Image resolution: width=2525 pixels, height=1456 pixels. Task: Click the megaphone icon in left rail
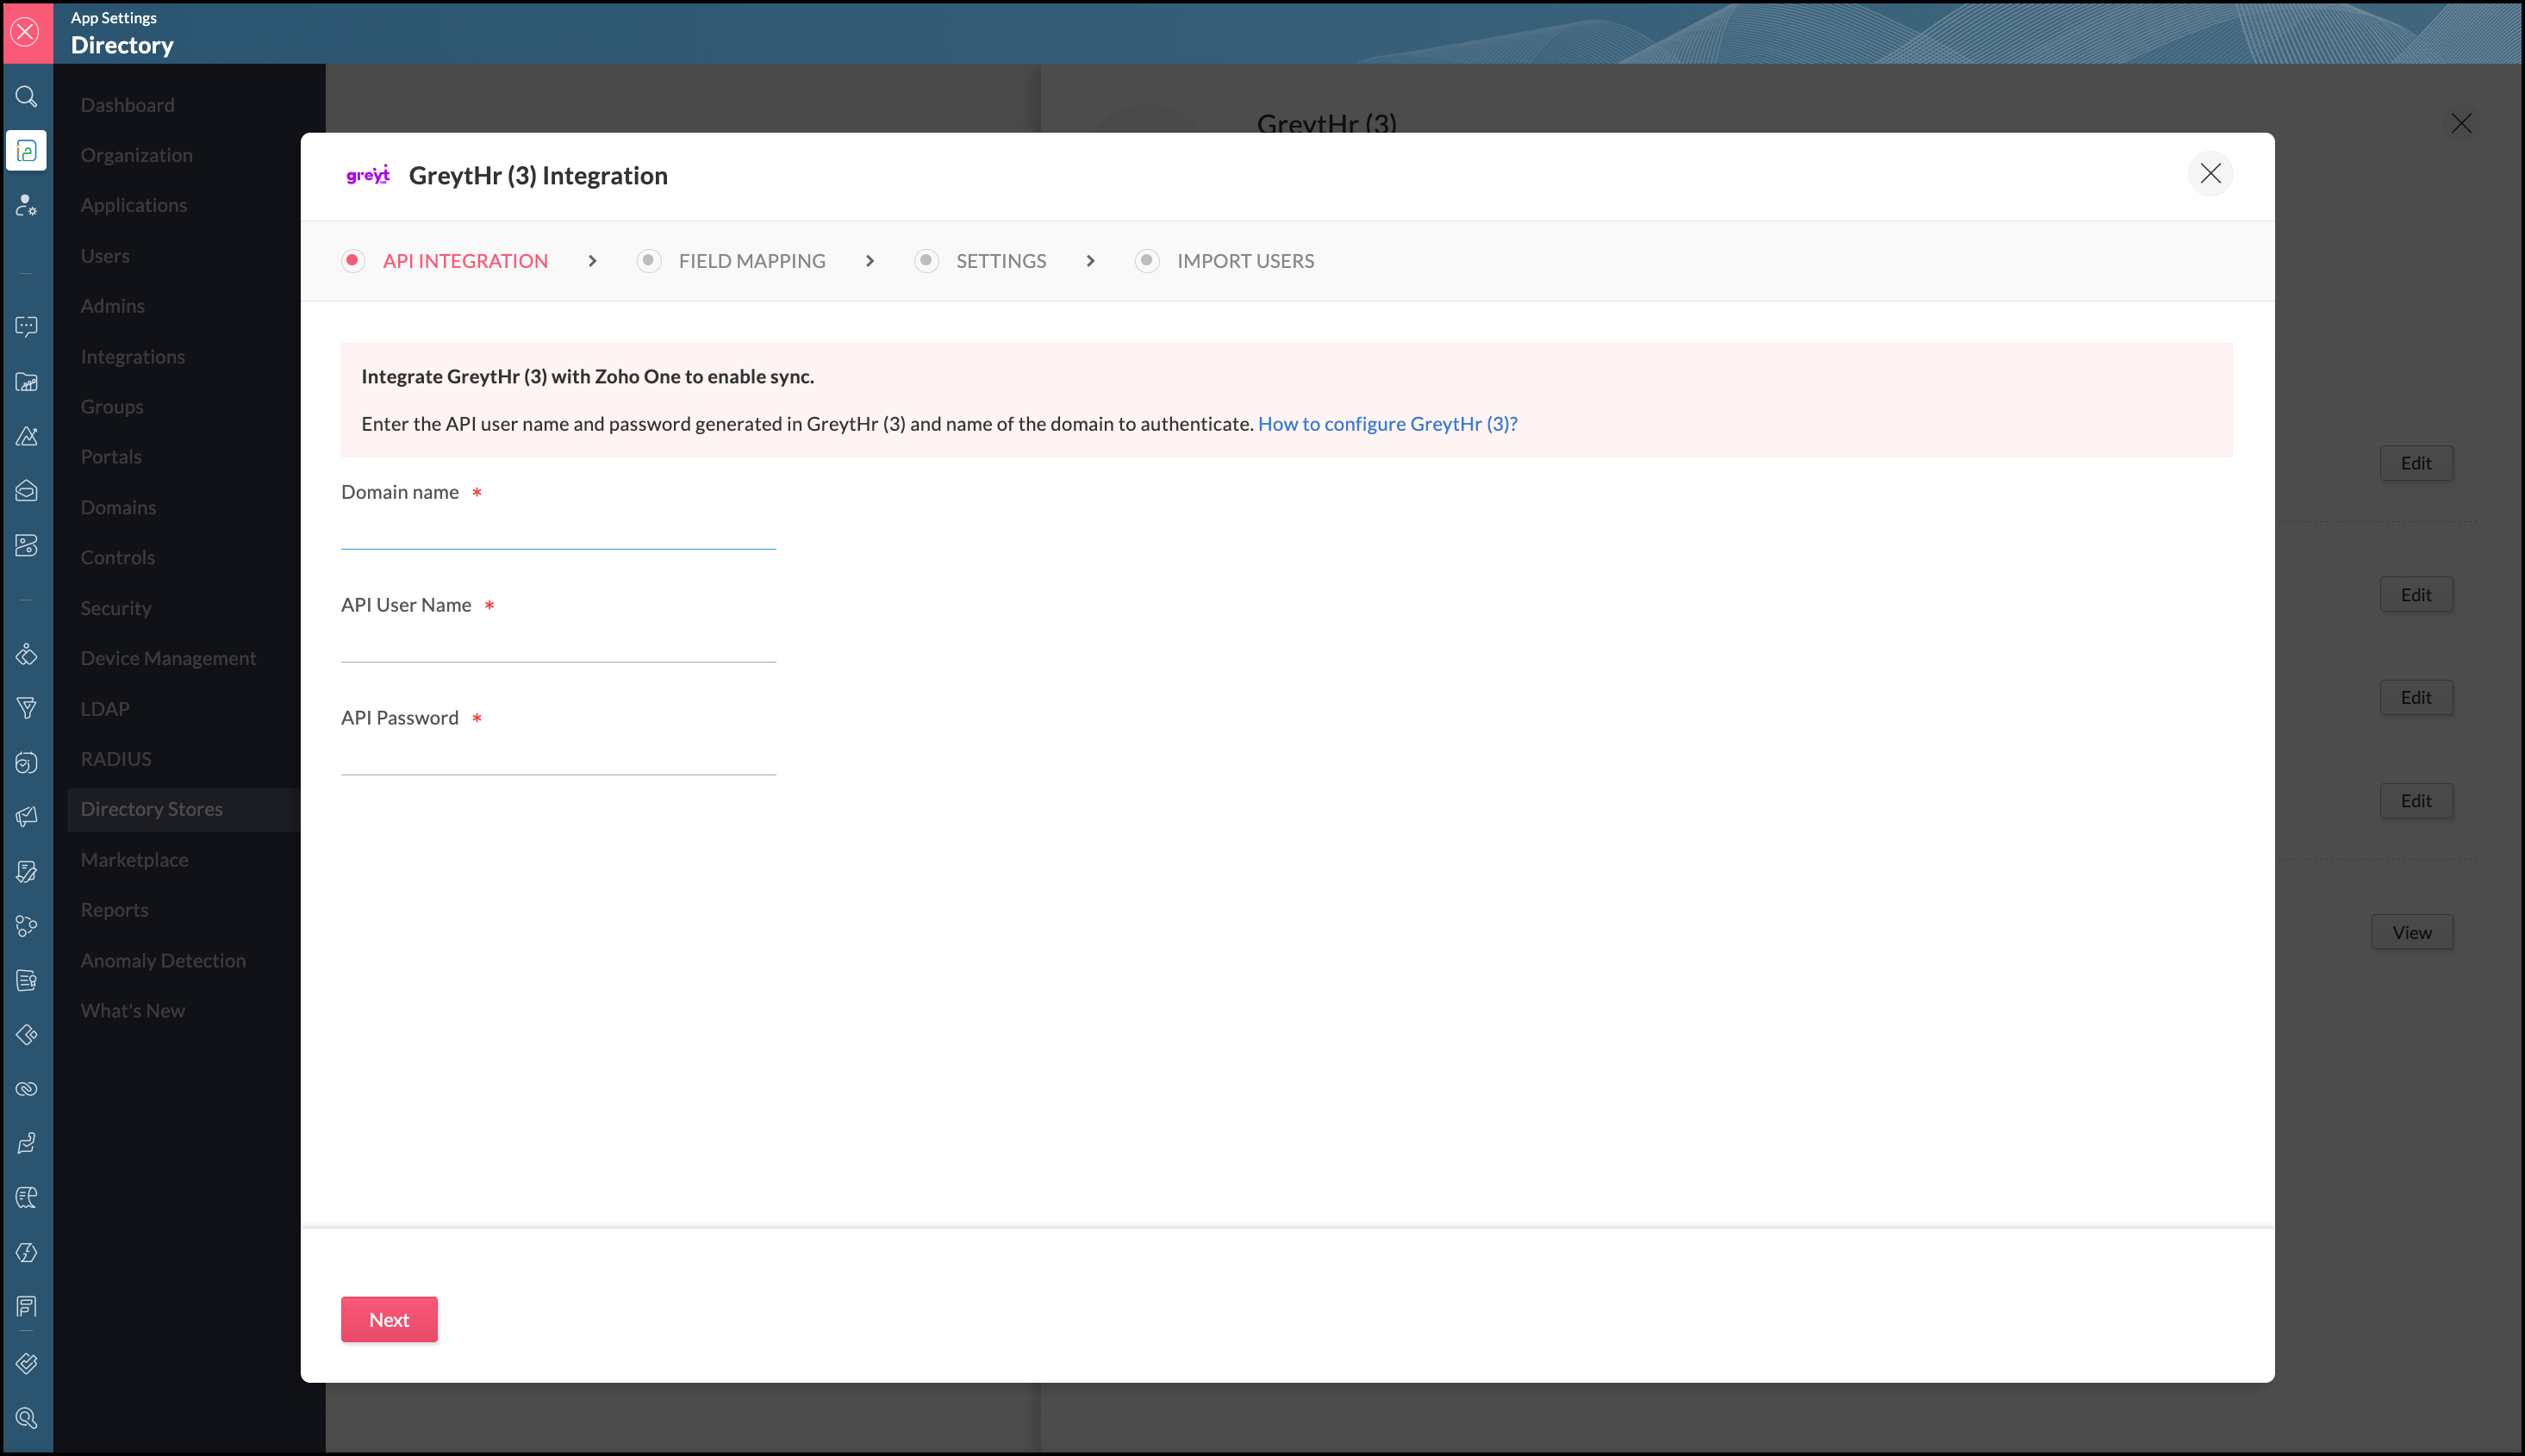pos(27,817)
